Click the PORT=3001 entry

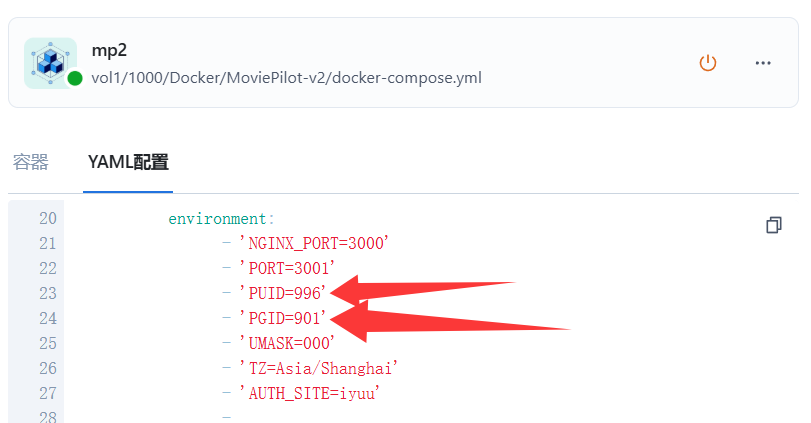point(287,268)
